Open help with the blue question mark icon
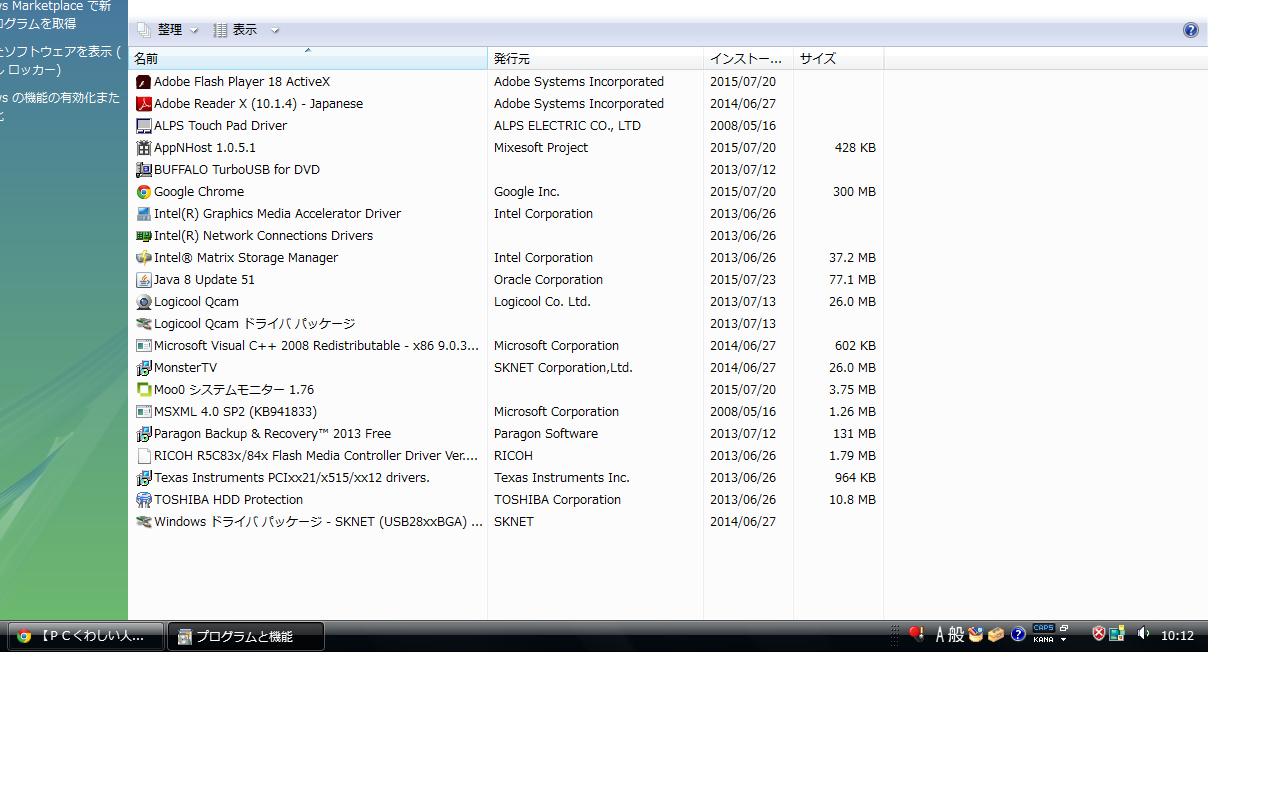 tap(1191, 30)
